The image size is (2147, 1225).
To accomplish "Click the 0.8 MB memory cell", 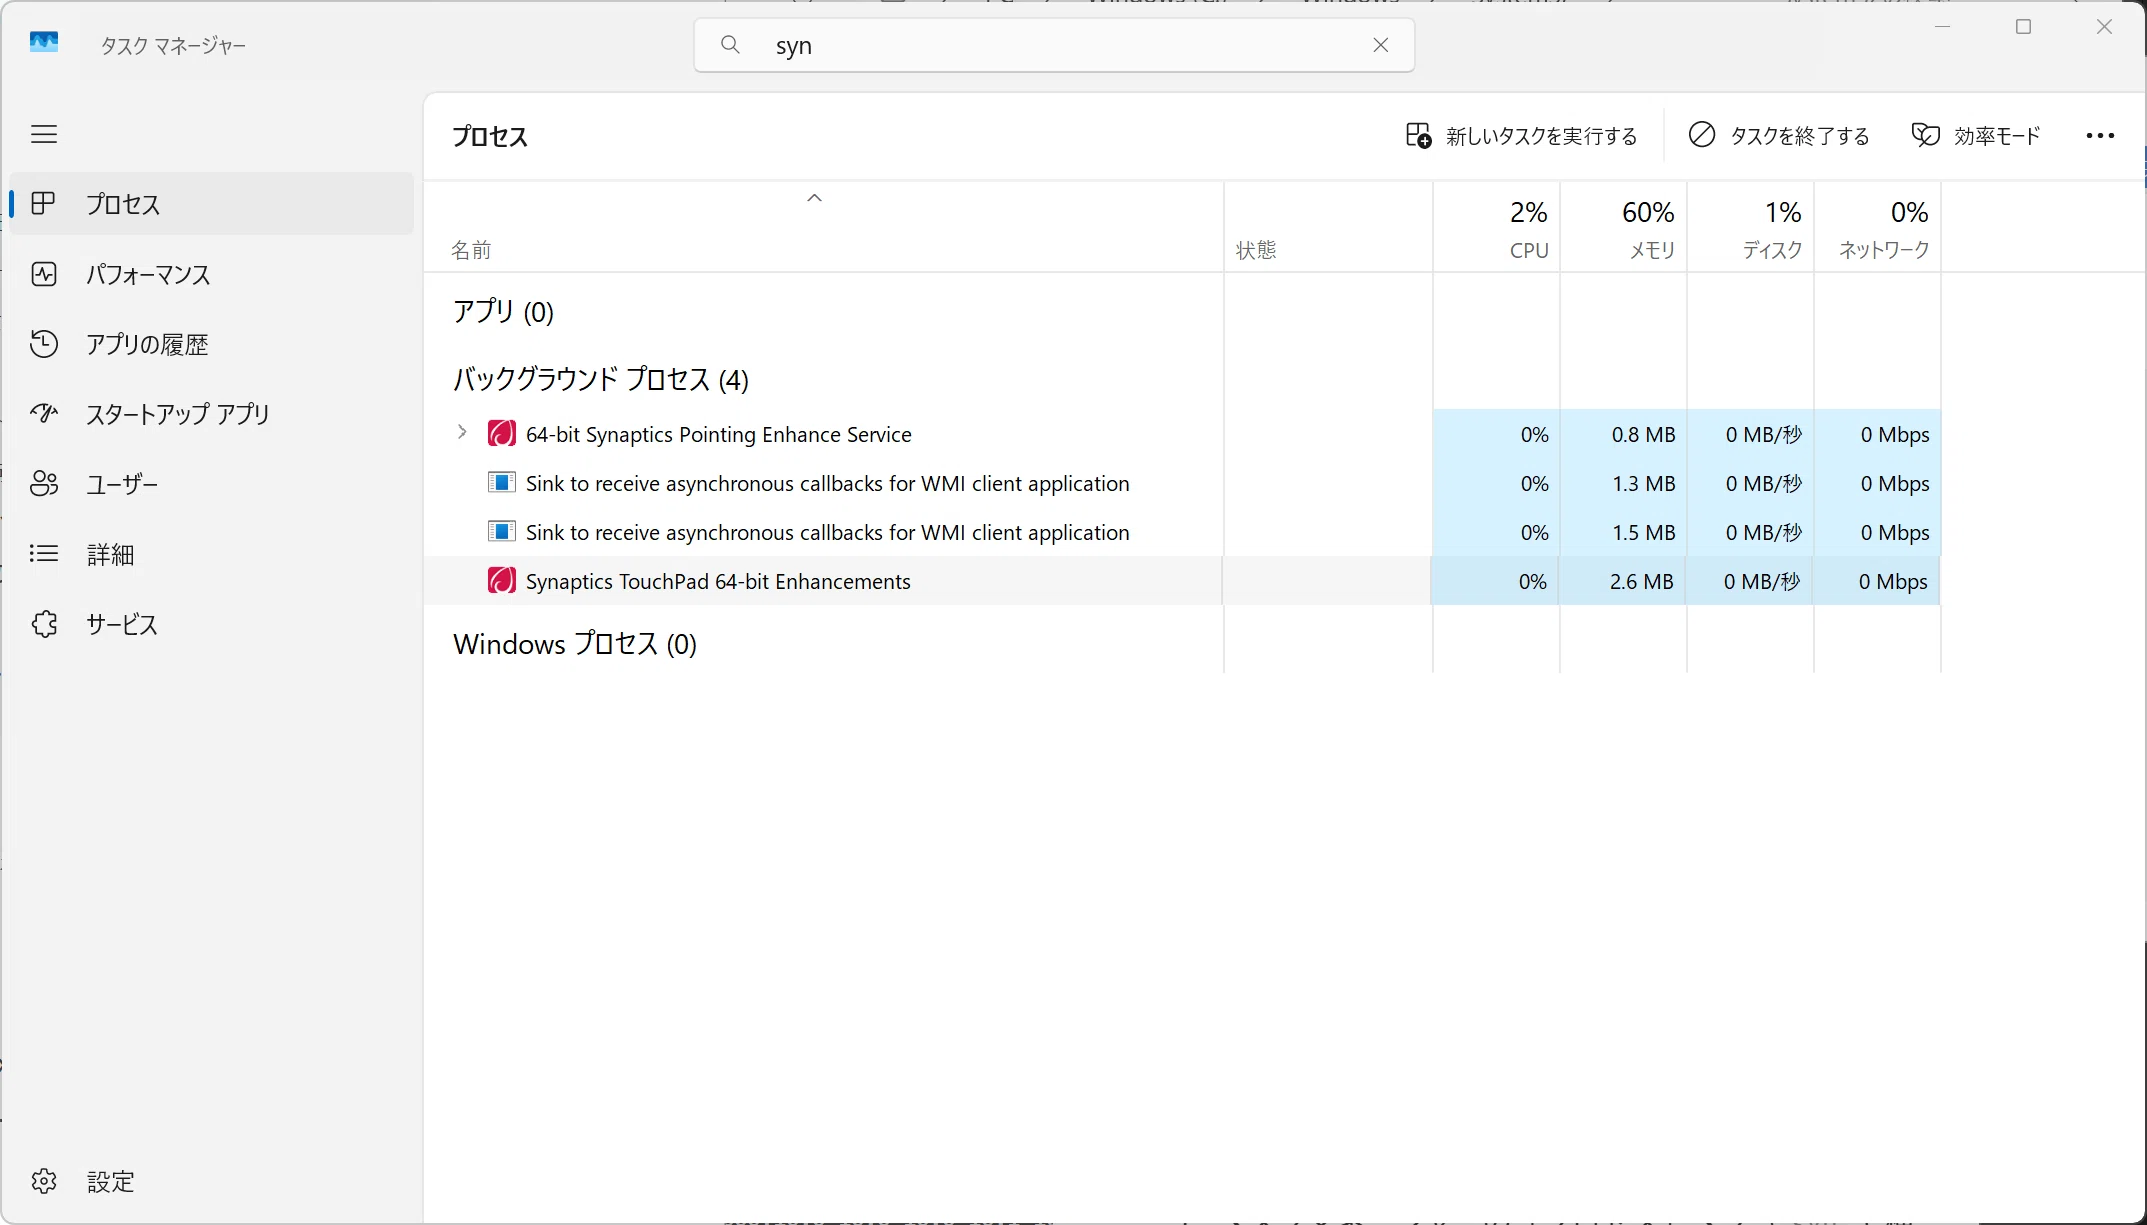I will point(1623,434).
